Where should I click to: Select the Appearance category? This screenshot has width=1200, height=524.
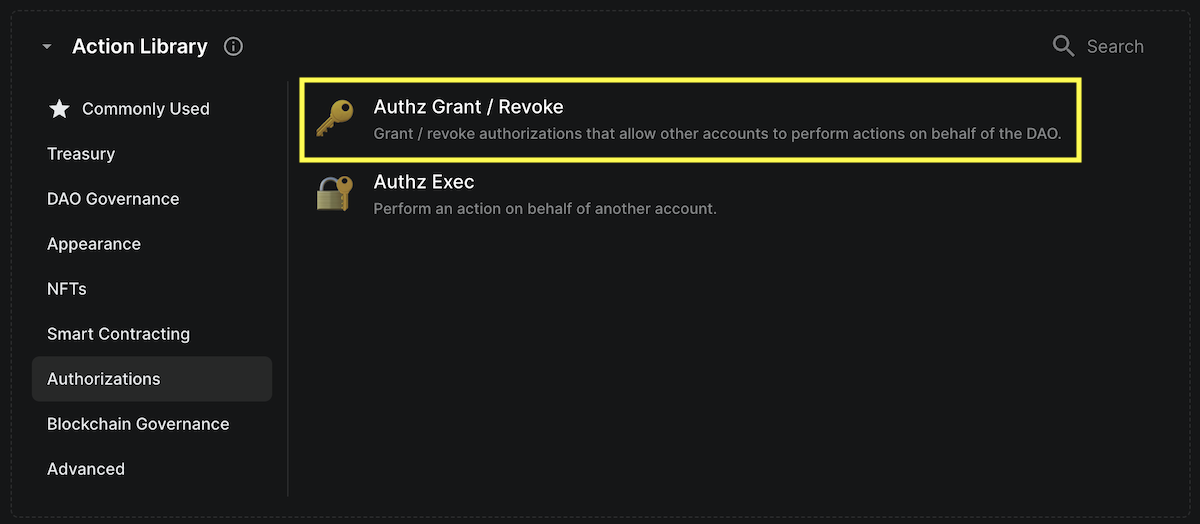click(94, 244)
